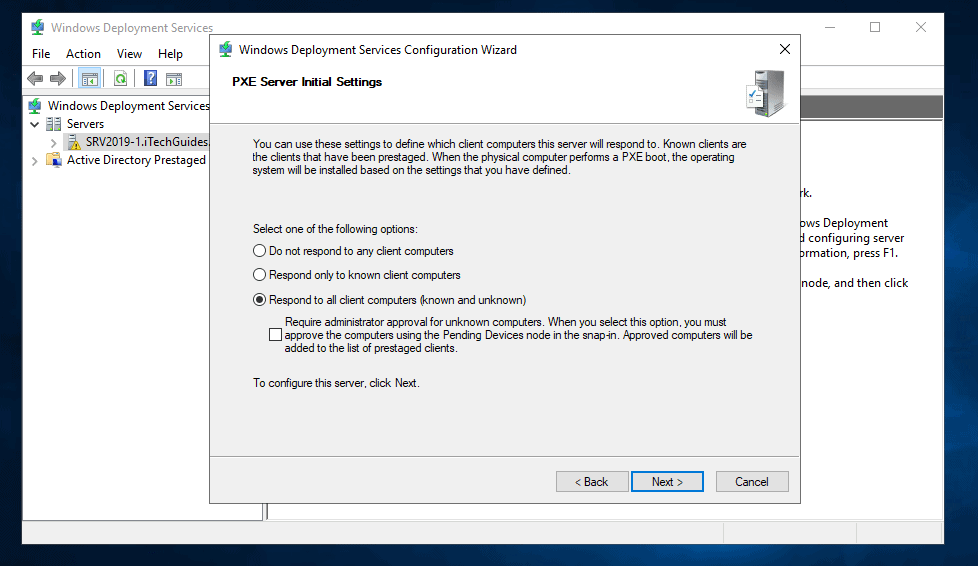Screen dimensions: 978x566
Task: Click the Forward arrow toolbar icon
Action: tap(58, 79)
